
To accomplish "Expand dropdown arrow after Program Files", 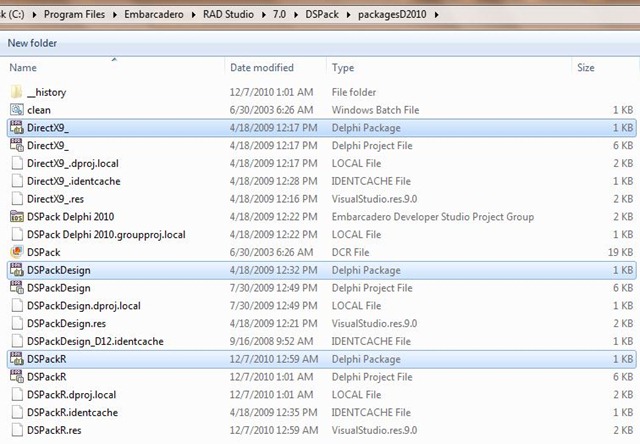I will click(115, 15).
